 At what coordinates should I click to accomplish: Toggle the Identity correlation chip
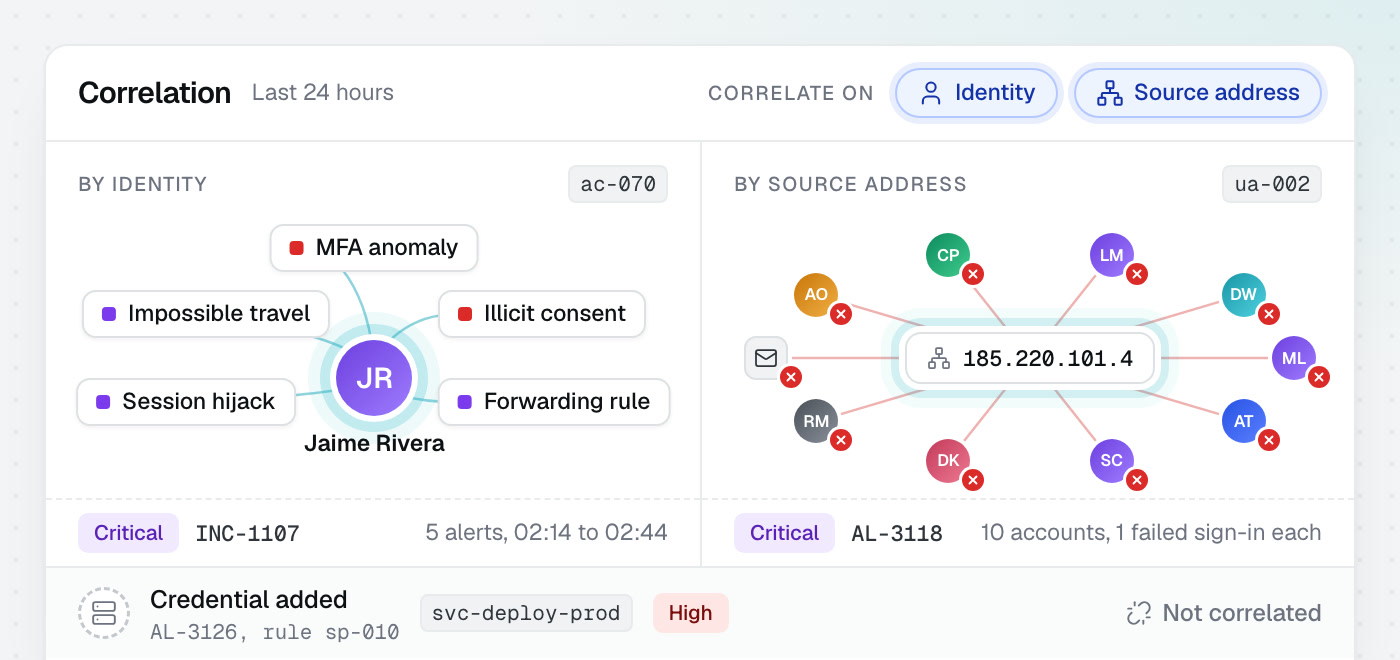pos(977,93)
